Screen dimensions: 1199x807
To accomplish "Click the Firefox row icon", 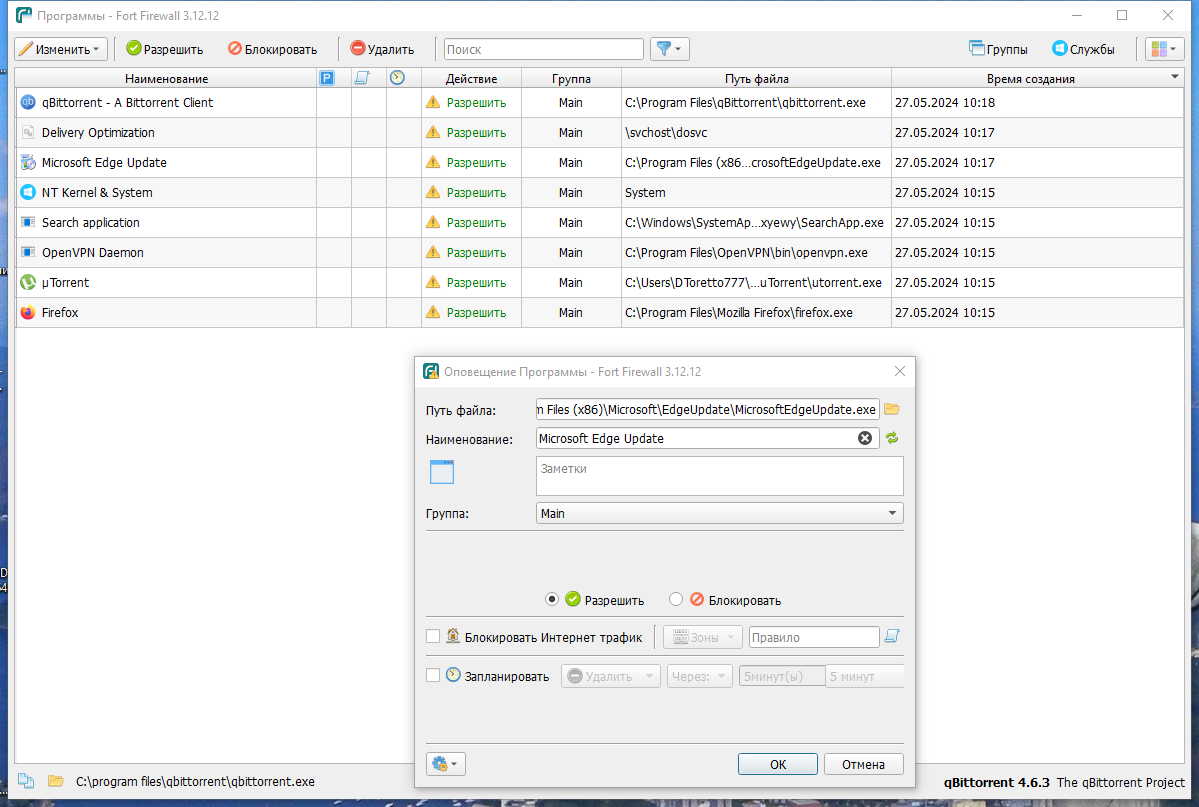I will click(x=28, y=312).
